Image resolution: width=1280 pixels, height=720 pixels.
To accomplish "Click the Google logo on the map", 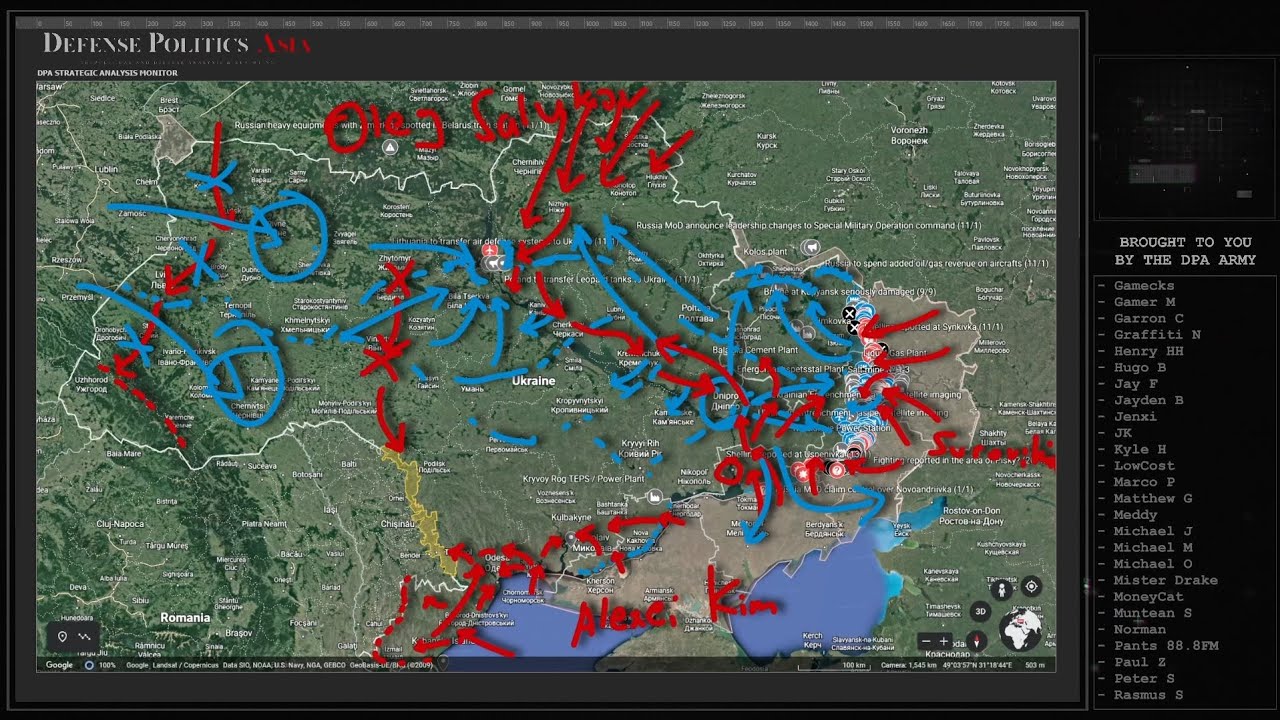I will coord(59,665).
